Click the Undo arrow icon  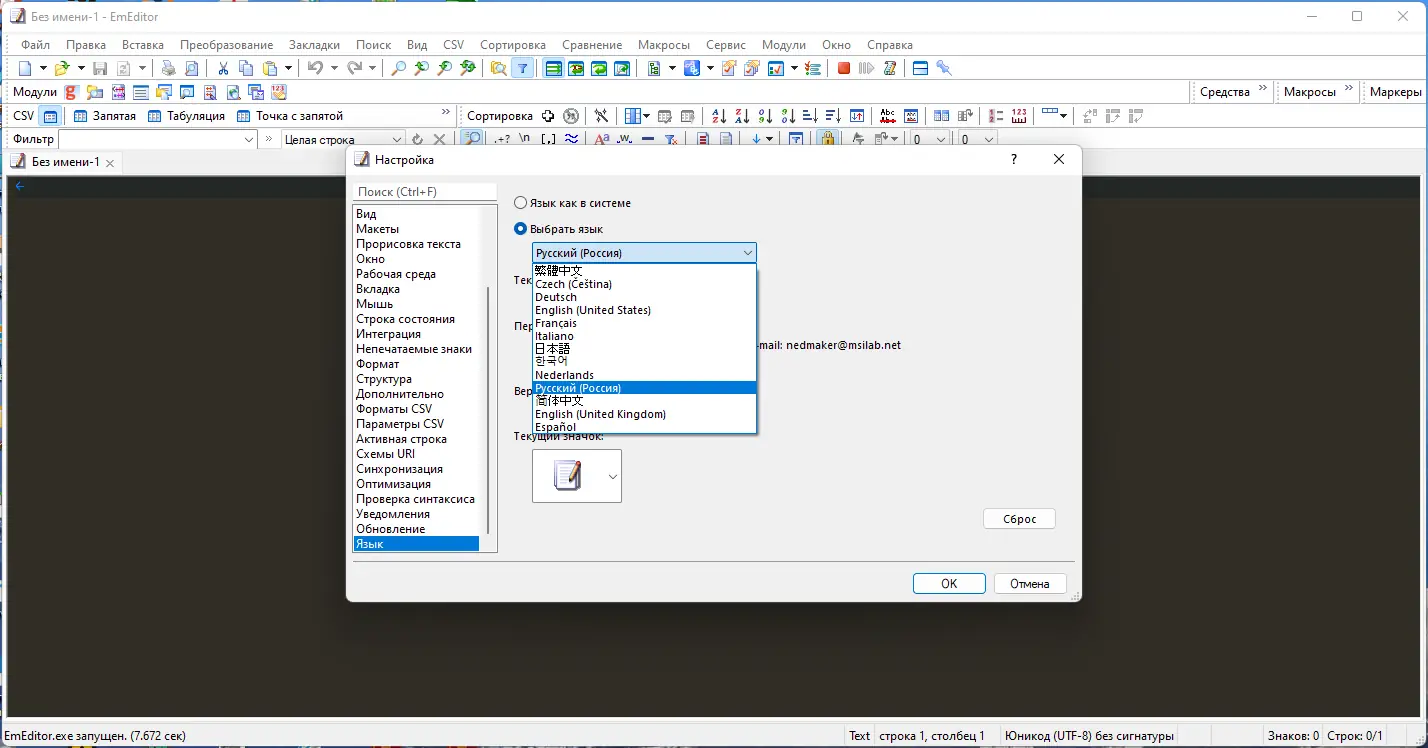coord(316,68)
